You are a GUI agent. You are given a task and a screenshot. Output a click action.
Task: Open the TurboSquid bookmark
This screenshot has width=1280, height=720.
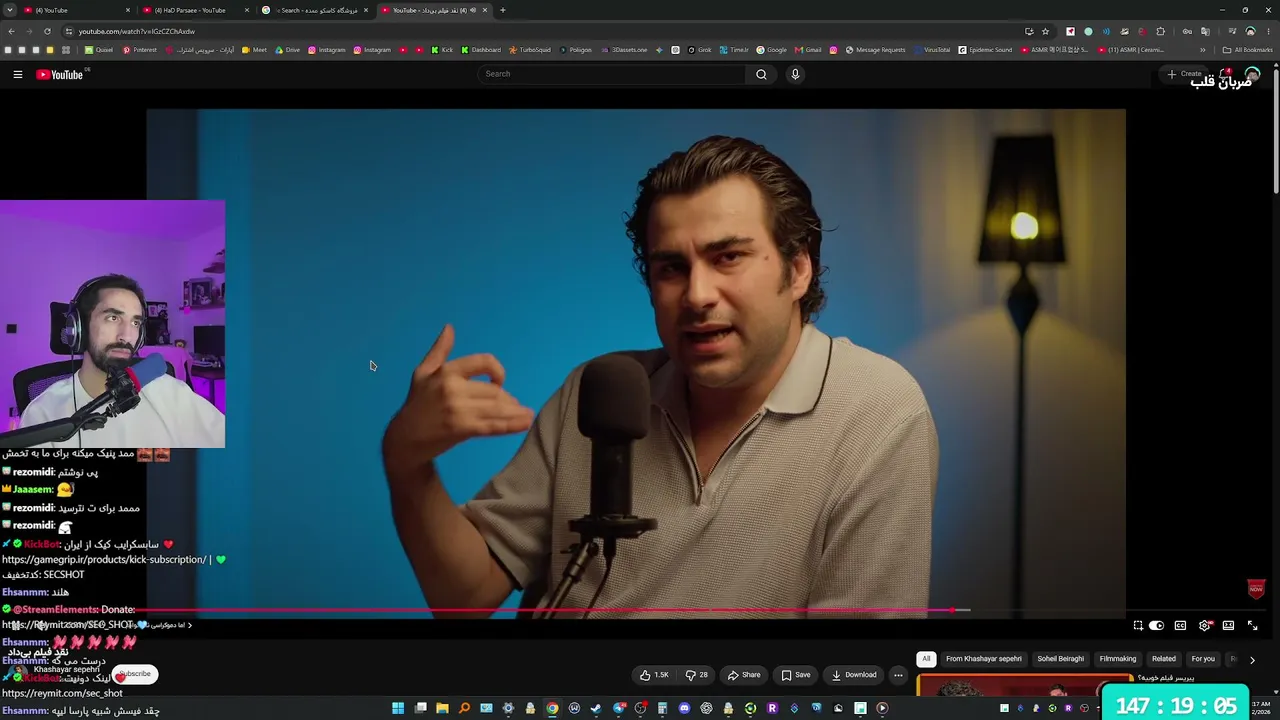click(x=530, y=50)
